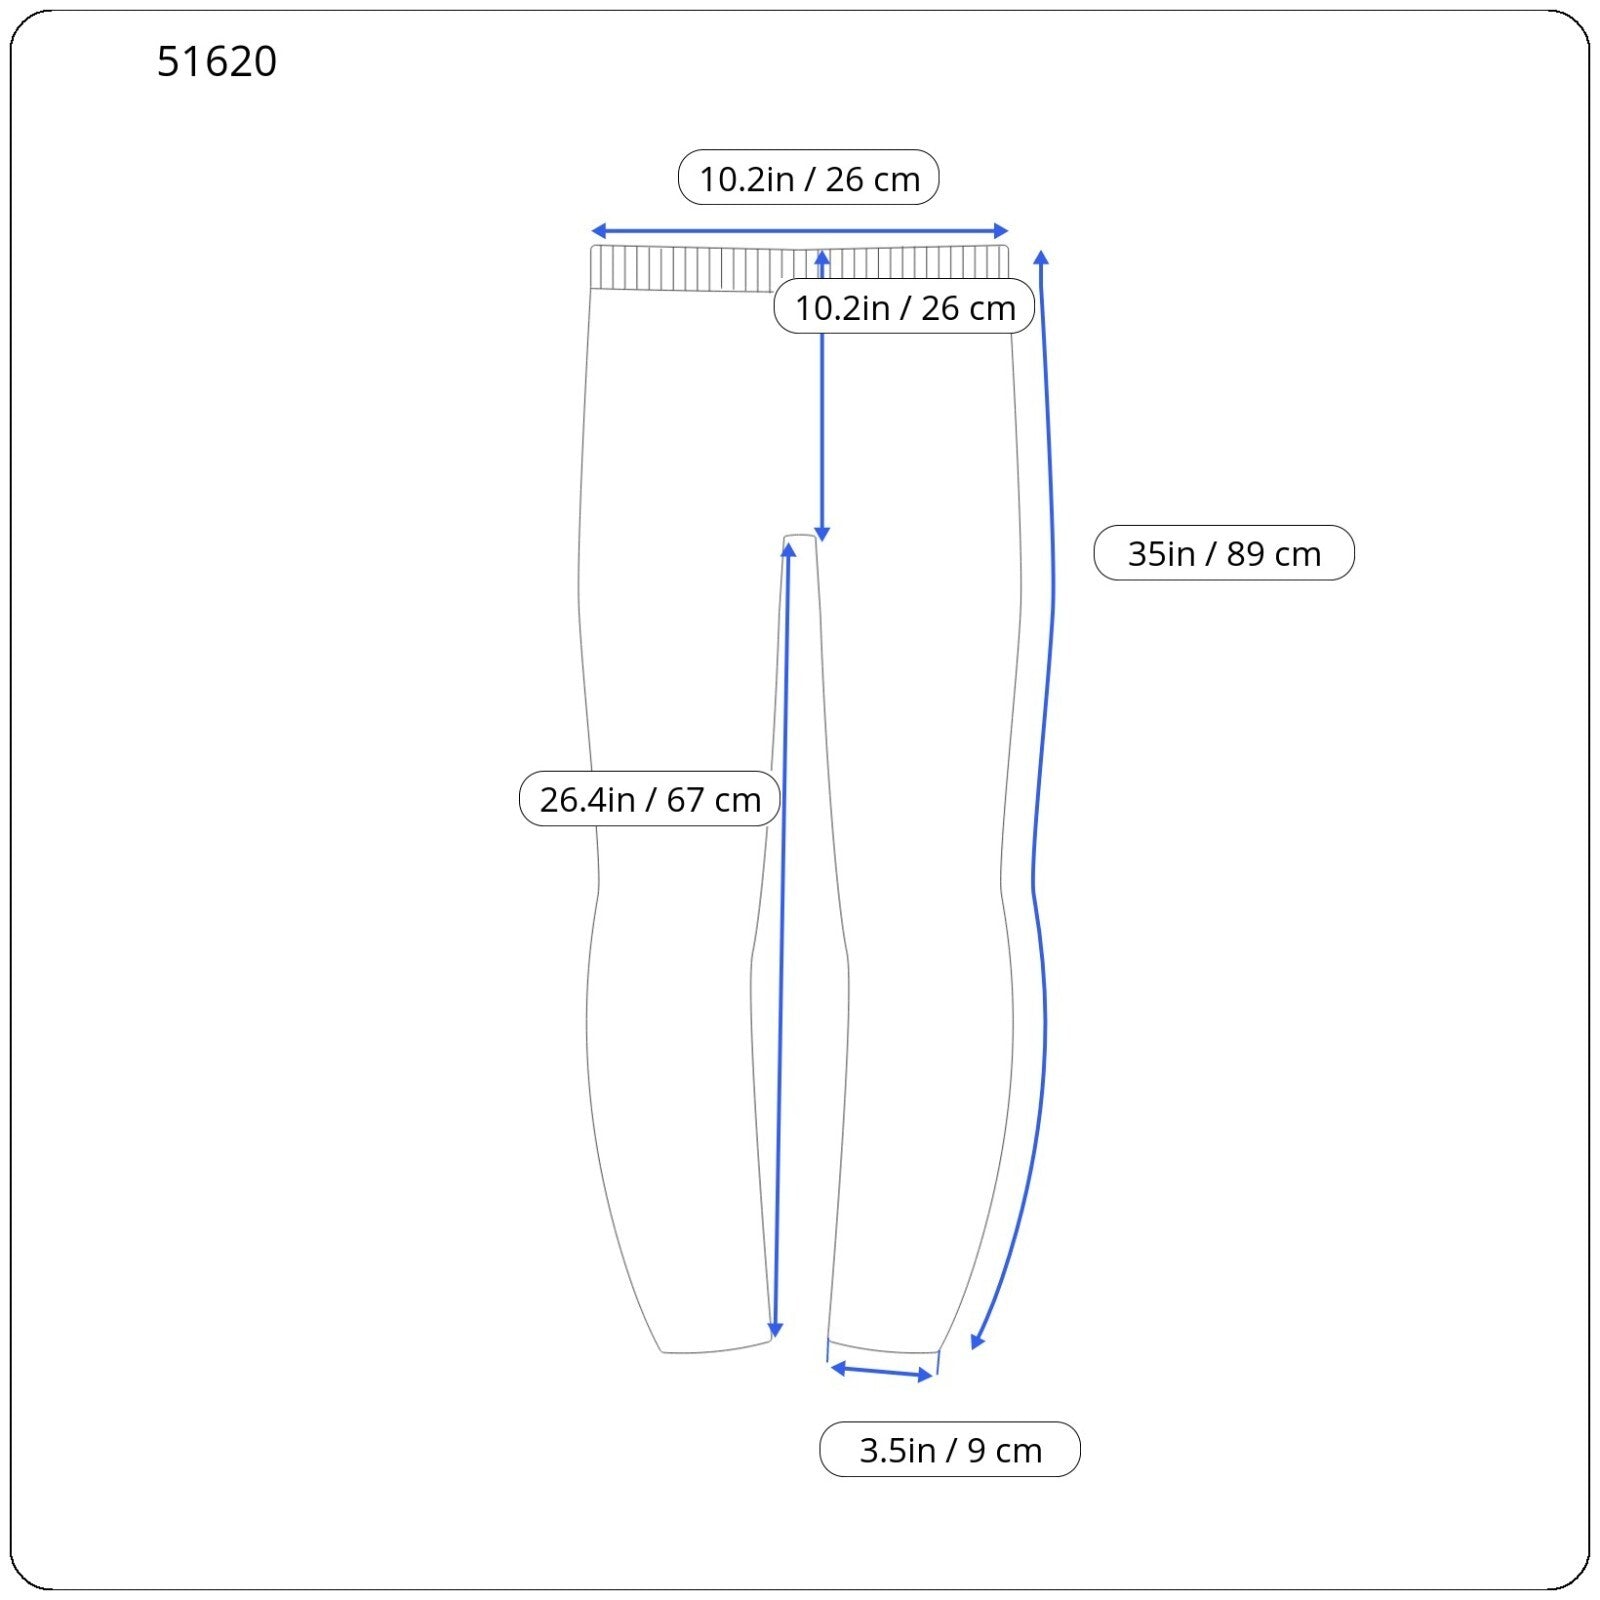1600x1600 pixels.
Task: Click the bottom arrowhead of the outseam arrow
Action: (977, 1341)
